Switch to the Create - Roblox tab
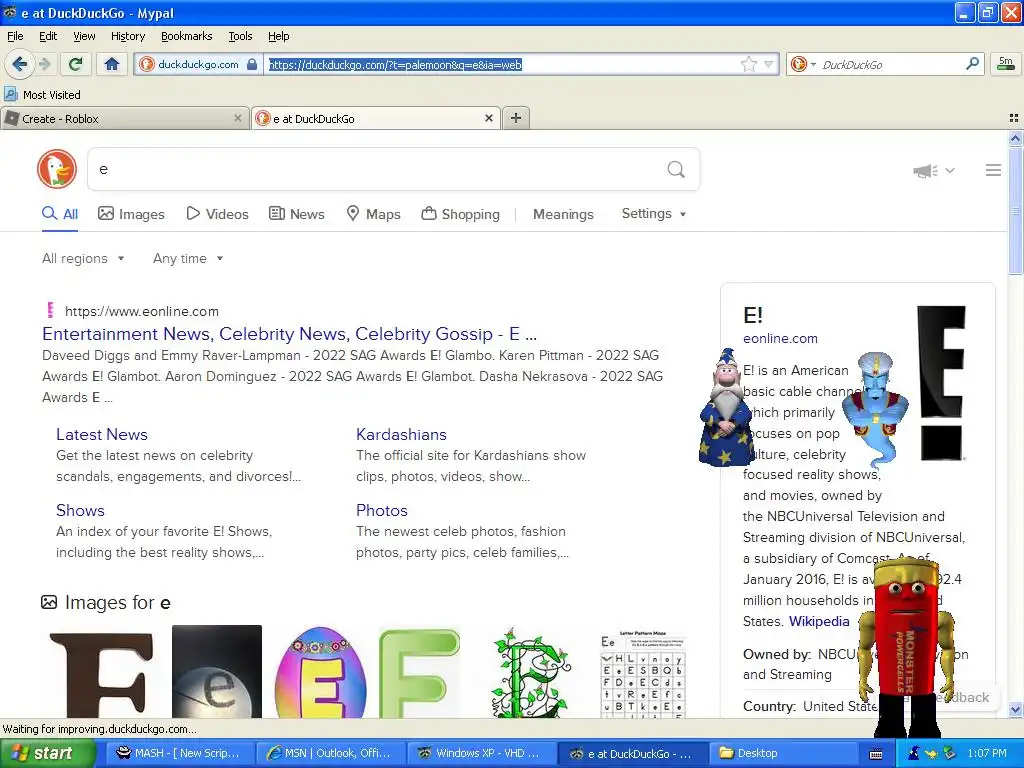Viewport: 1024px width, 768px height. click(124, 119)
